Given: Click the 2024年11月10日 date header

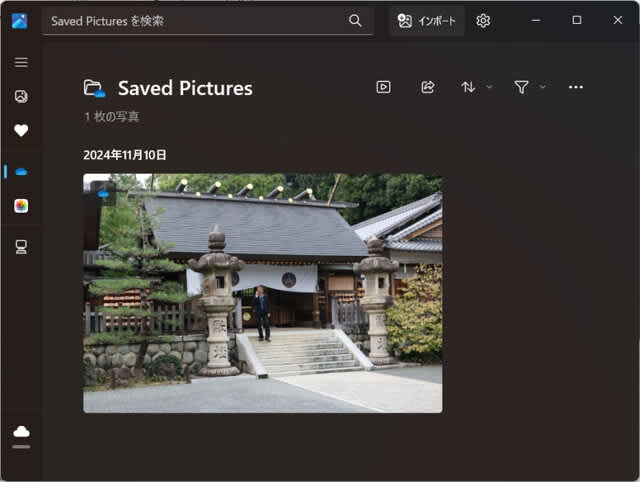Looking at the screenshot, I should click(125, 155).
